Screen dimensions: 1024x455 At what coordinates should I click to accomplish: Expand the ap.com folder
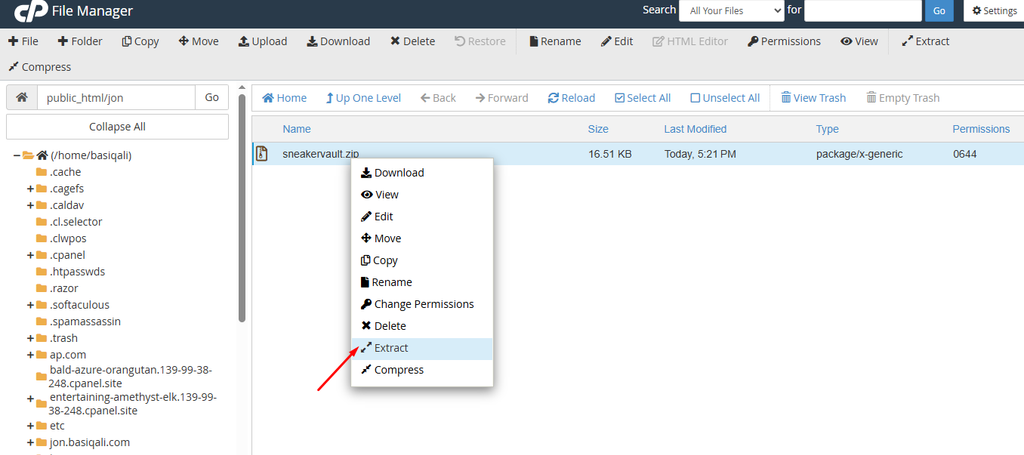(30, 354)
